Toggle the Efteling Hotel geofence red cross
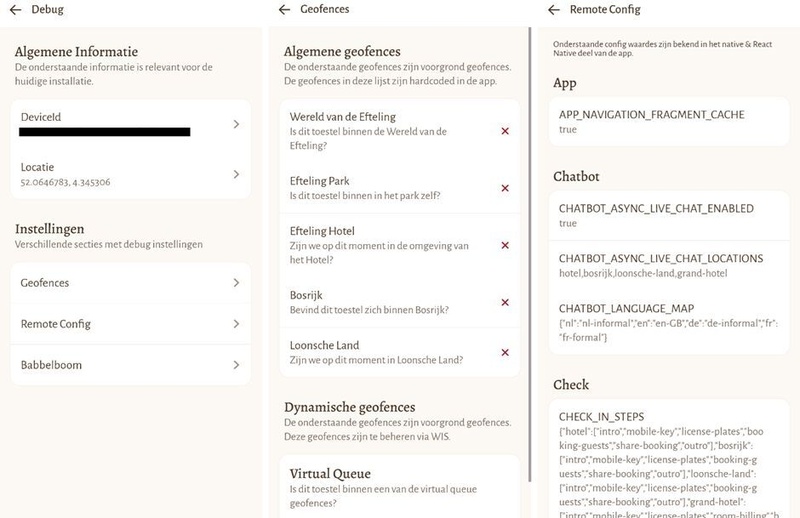The width and height of the screenshot is (800, 518). [505, 245]
